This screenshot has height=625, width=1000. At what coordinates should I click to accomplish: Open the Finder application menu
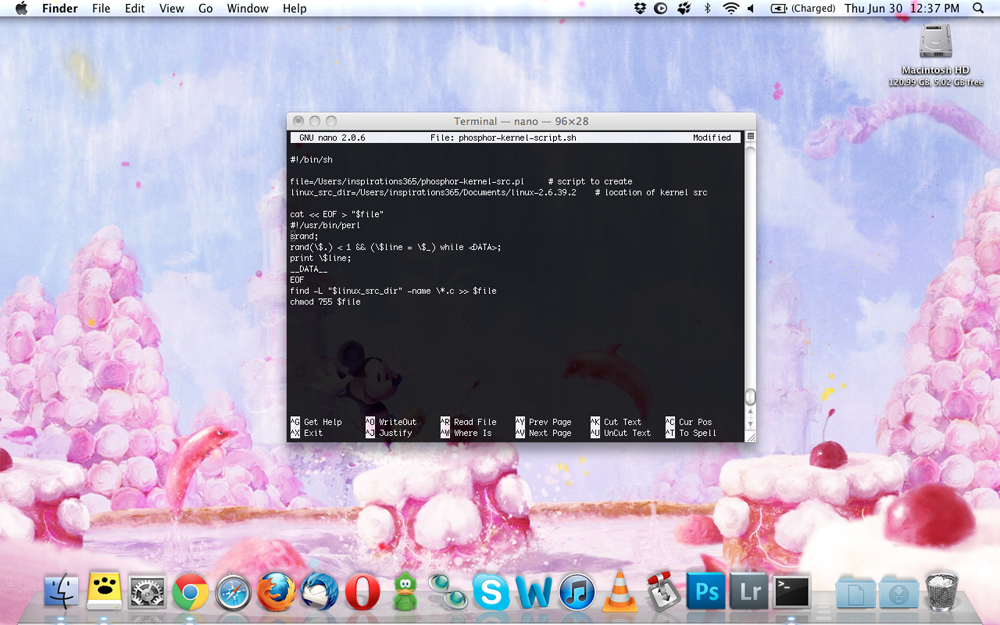(x=60, y=8)
